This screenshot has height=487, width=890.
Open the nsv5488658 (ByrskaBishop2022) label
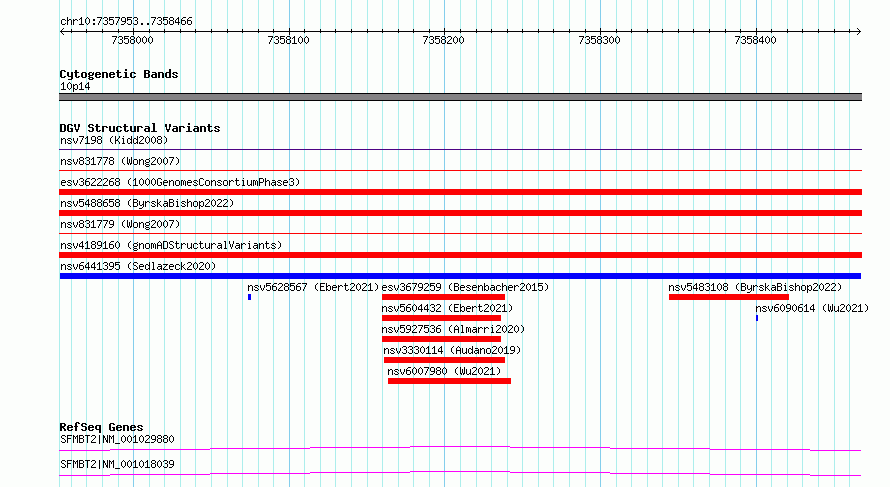(147, 203)
